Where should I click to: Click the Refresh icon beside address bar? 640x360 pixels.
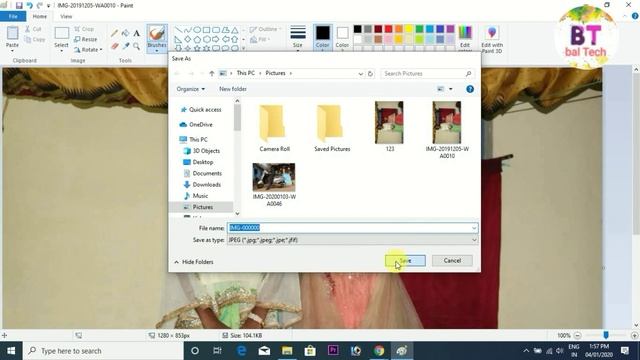pyautogui.click(x=370, y=73)
